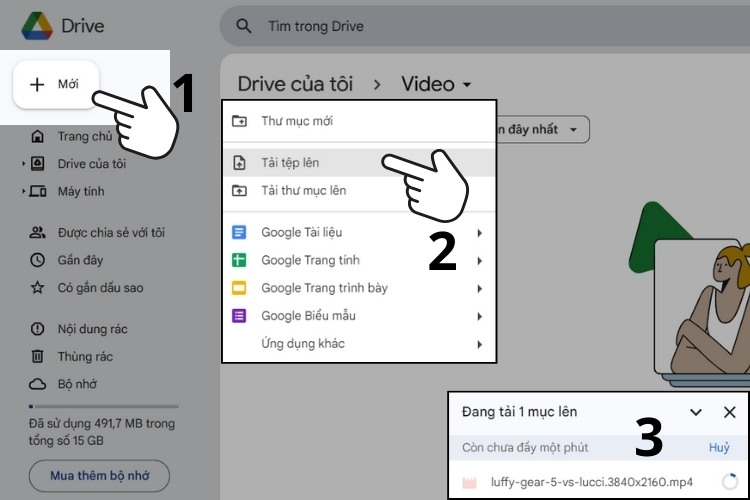The image size is (750, 500).
Task: Expand 'Drive của tôi' tree arrow in sidebar
Action: click(23, 164)
